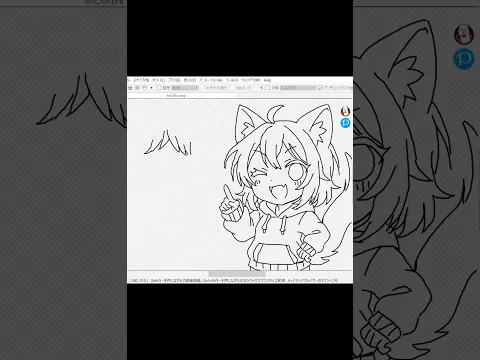The height and width of the screenshot is (360, 480).
Task: Click the third icon in the toolbar row
Action: [x=144, y=88]
